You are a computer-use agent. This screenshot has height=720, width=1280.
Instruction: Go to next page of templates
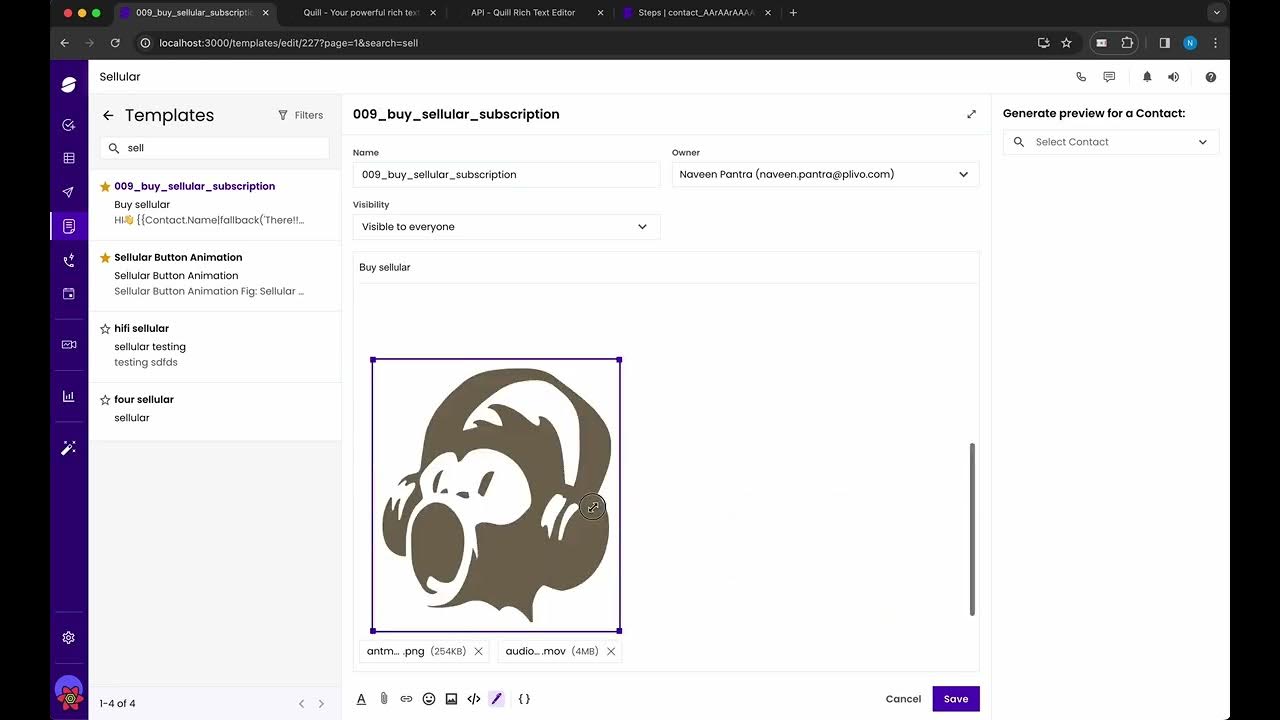pyautogui.click(x=321, y=704)
